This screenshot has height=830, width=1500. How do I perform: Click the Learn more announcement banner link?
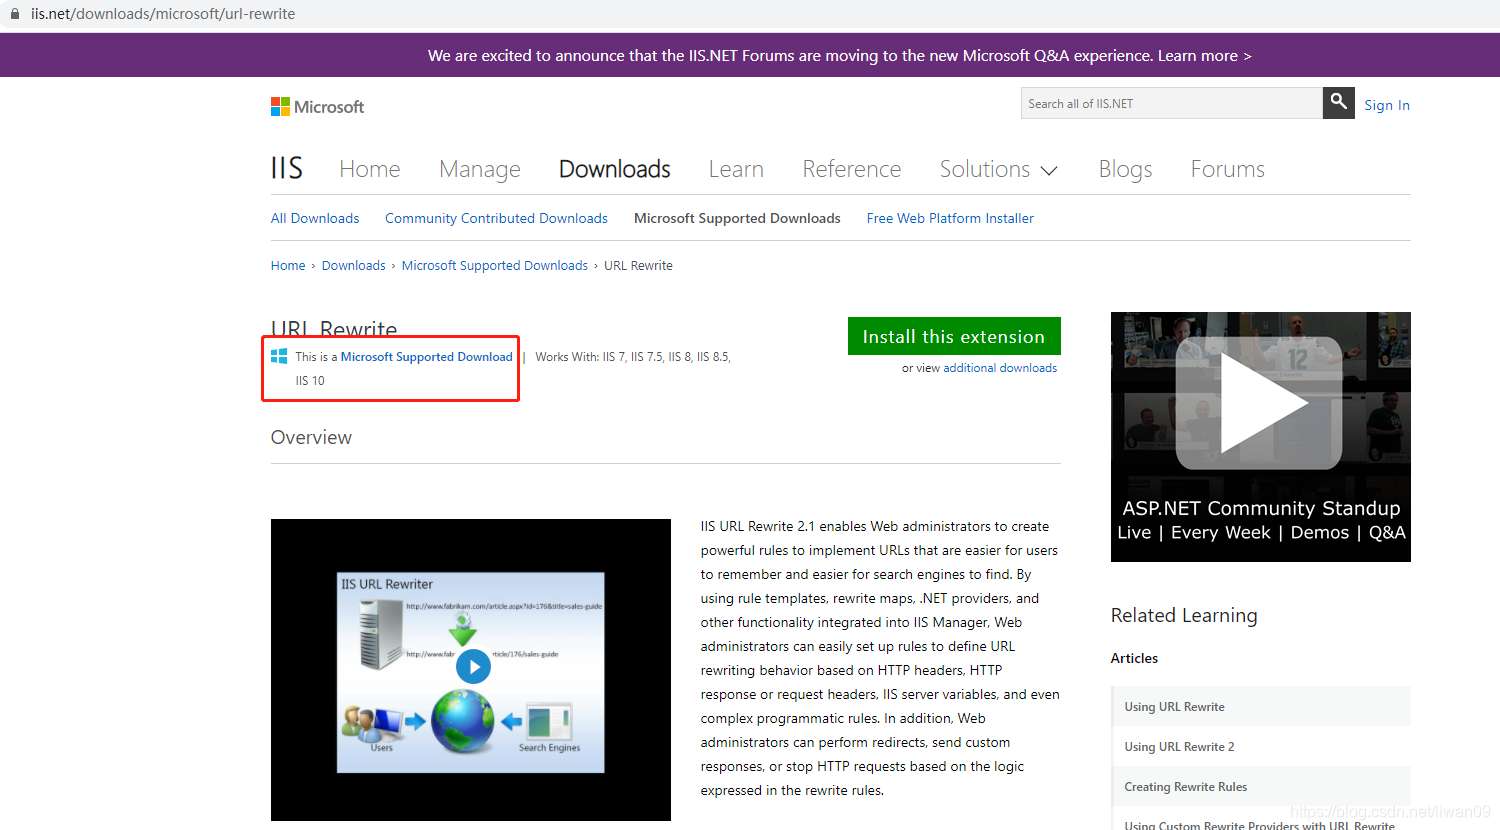1204,56
